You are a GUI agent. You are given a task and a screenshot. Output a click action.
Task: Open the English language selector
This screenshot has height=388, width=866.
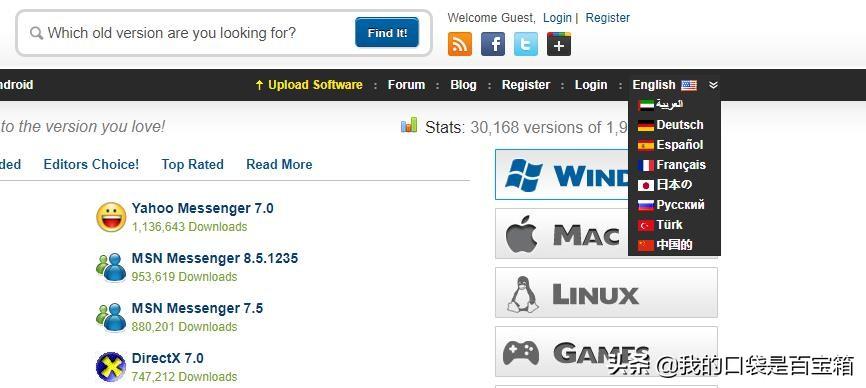coord(654,85)
